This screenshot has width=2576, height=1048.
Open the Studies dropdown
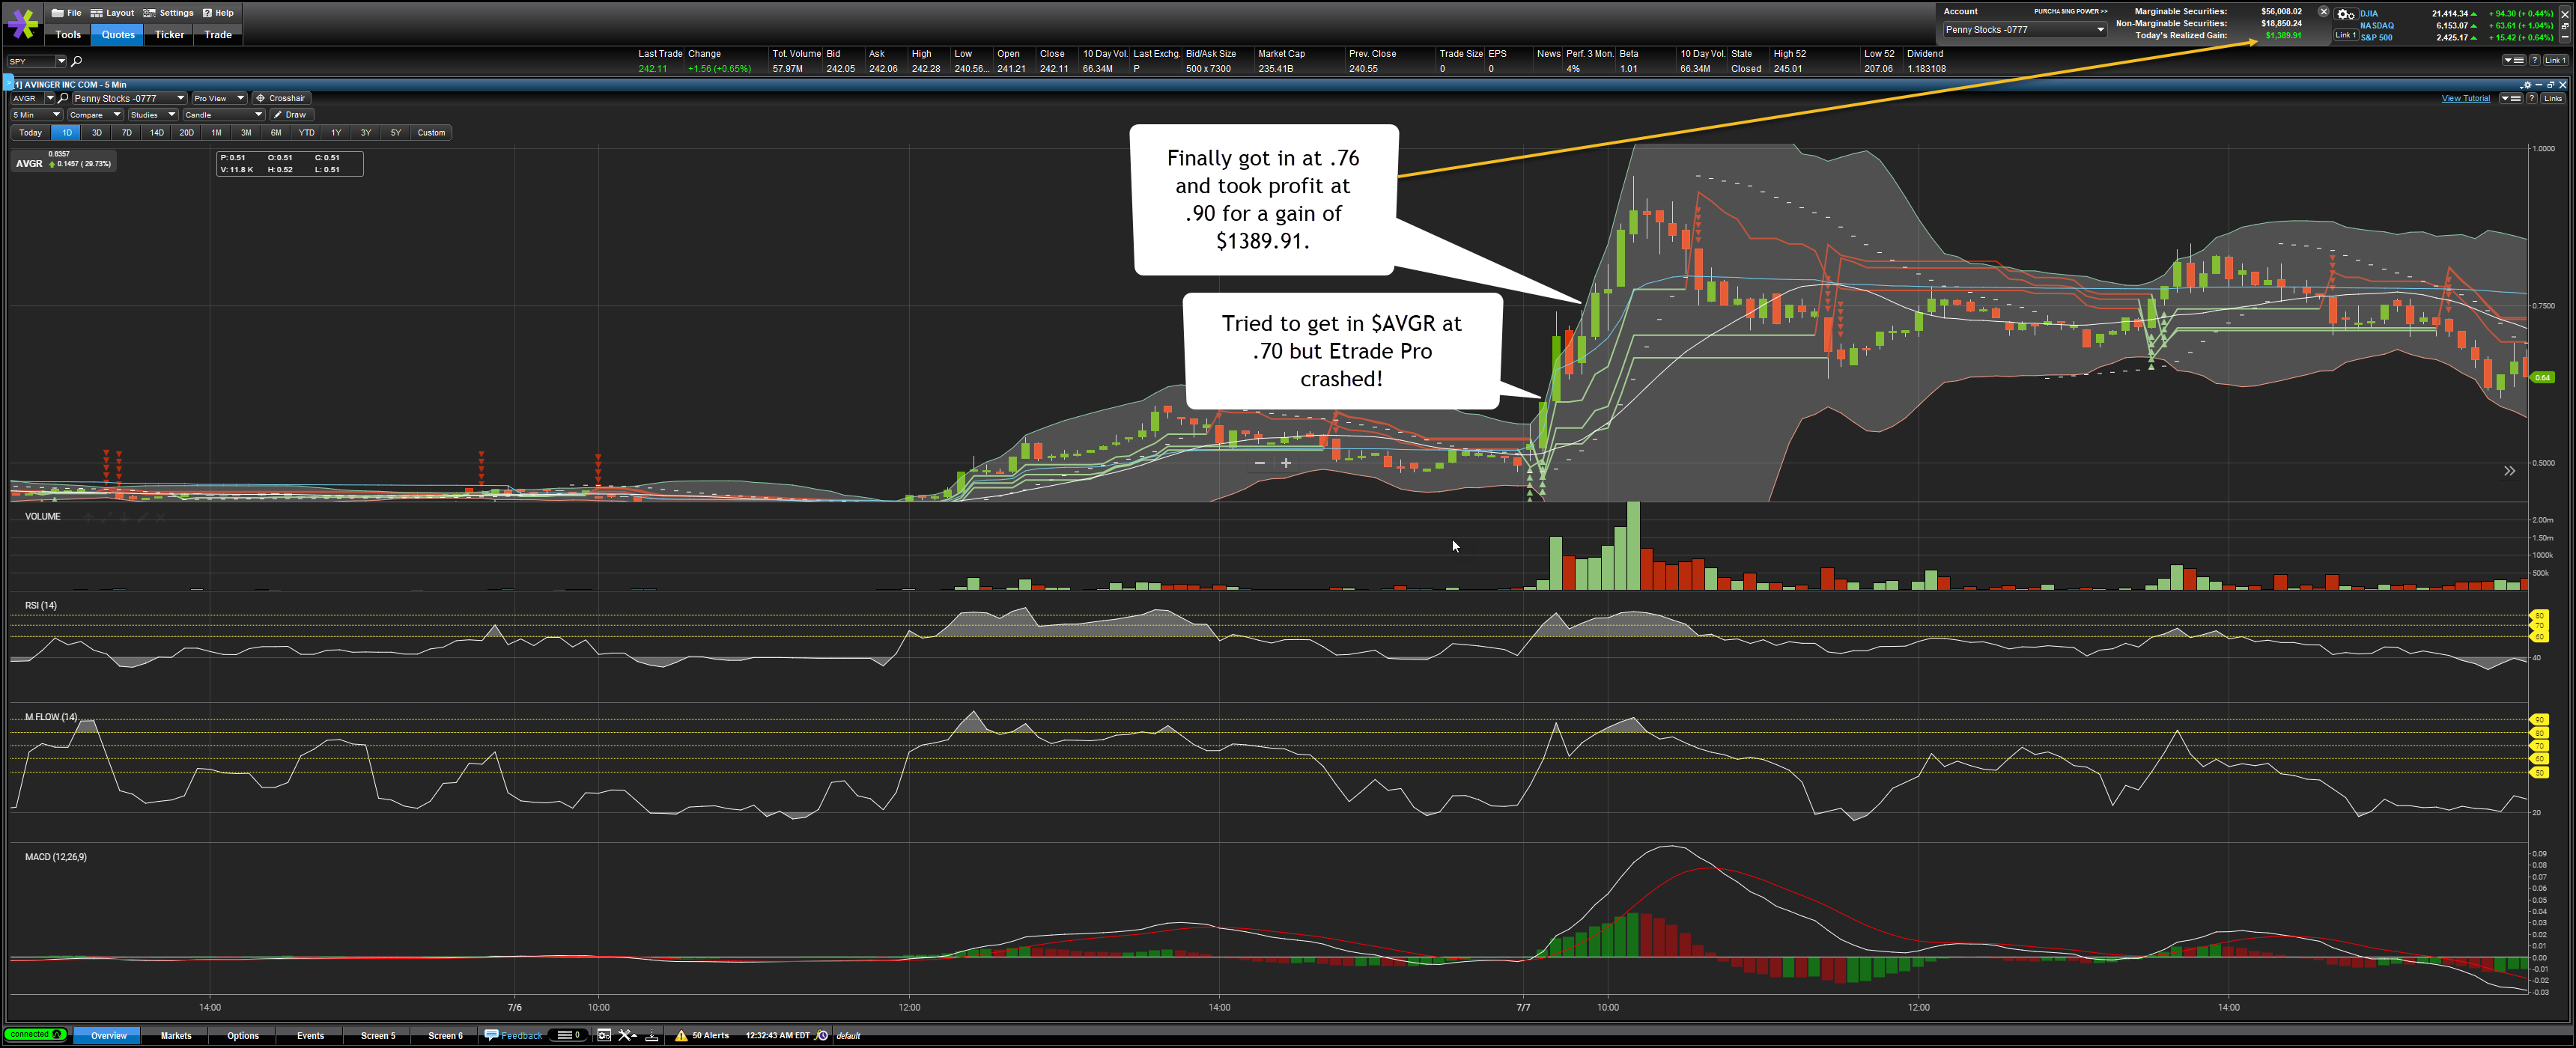[x=152, y=115]
